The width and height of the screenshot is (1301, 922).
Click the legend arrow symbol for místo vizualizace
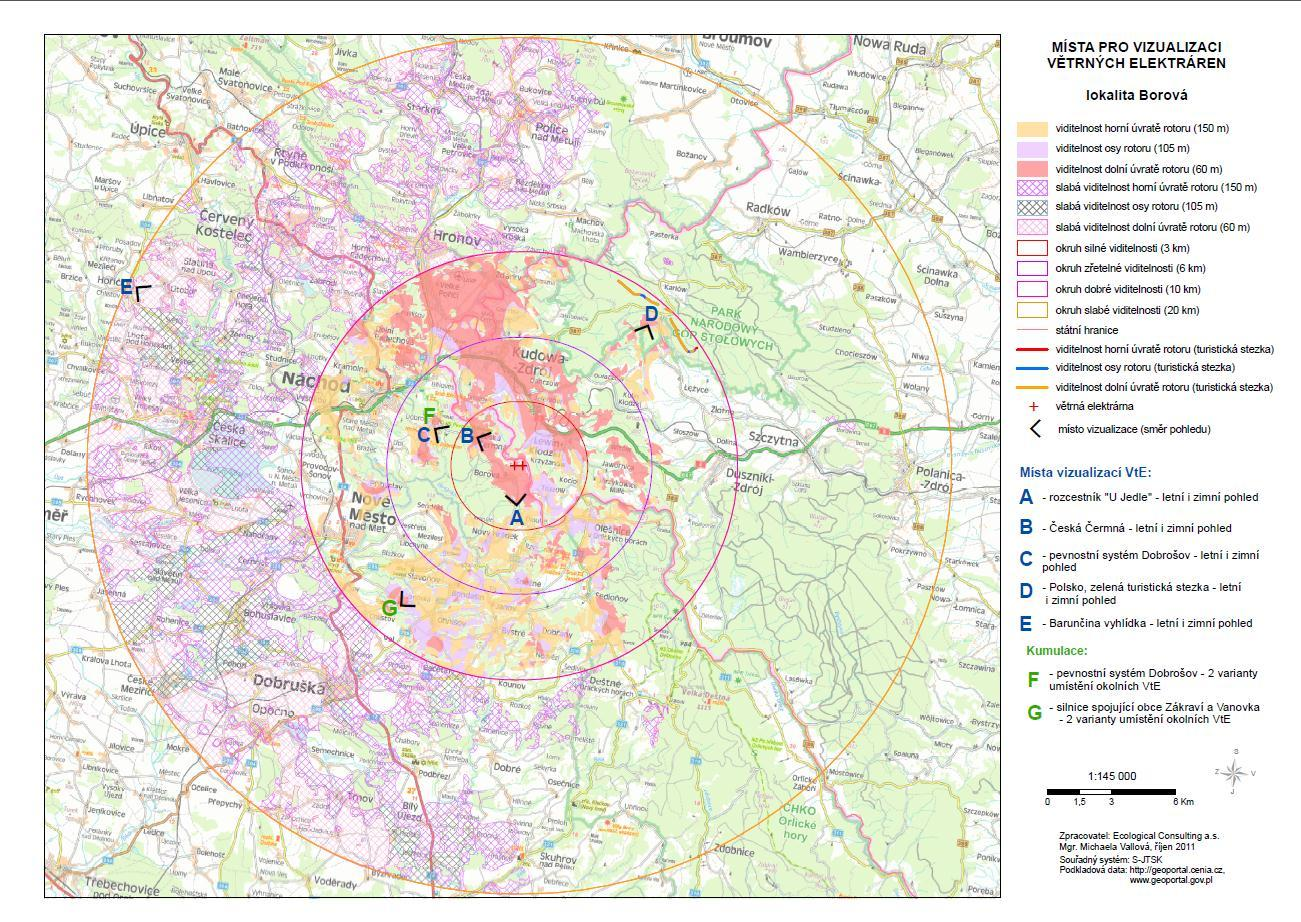tap(1034, 429)
